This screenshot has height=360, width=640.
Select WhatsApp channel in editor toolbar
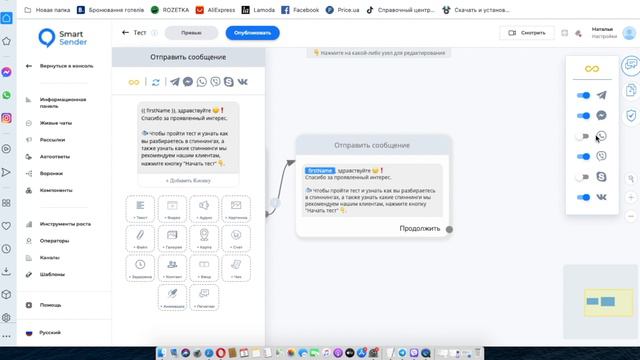(x=202, y=82)
